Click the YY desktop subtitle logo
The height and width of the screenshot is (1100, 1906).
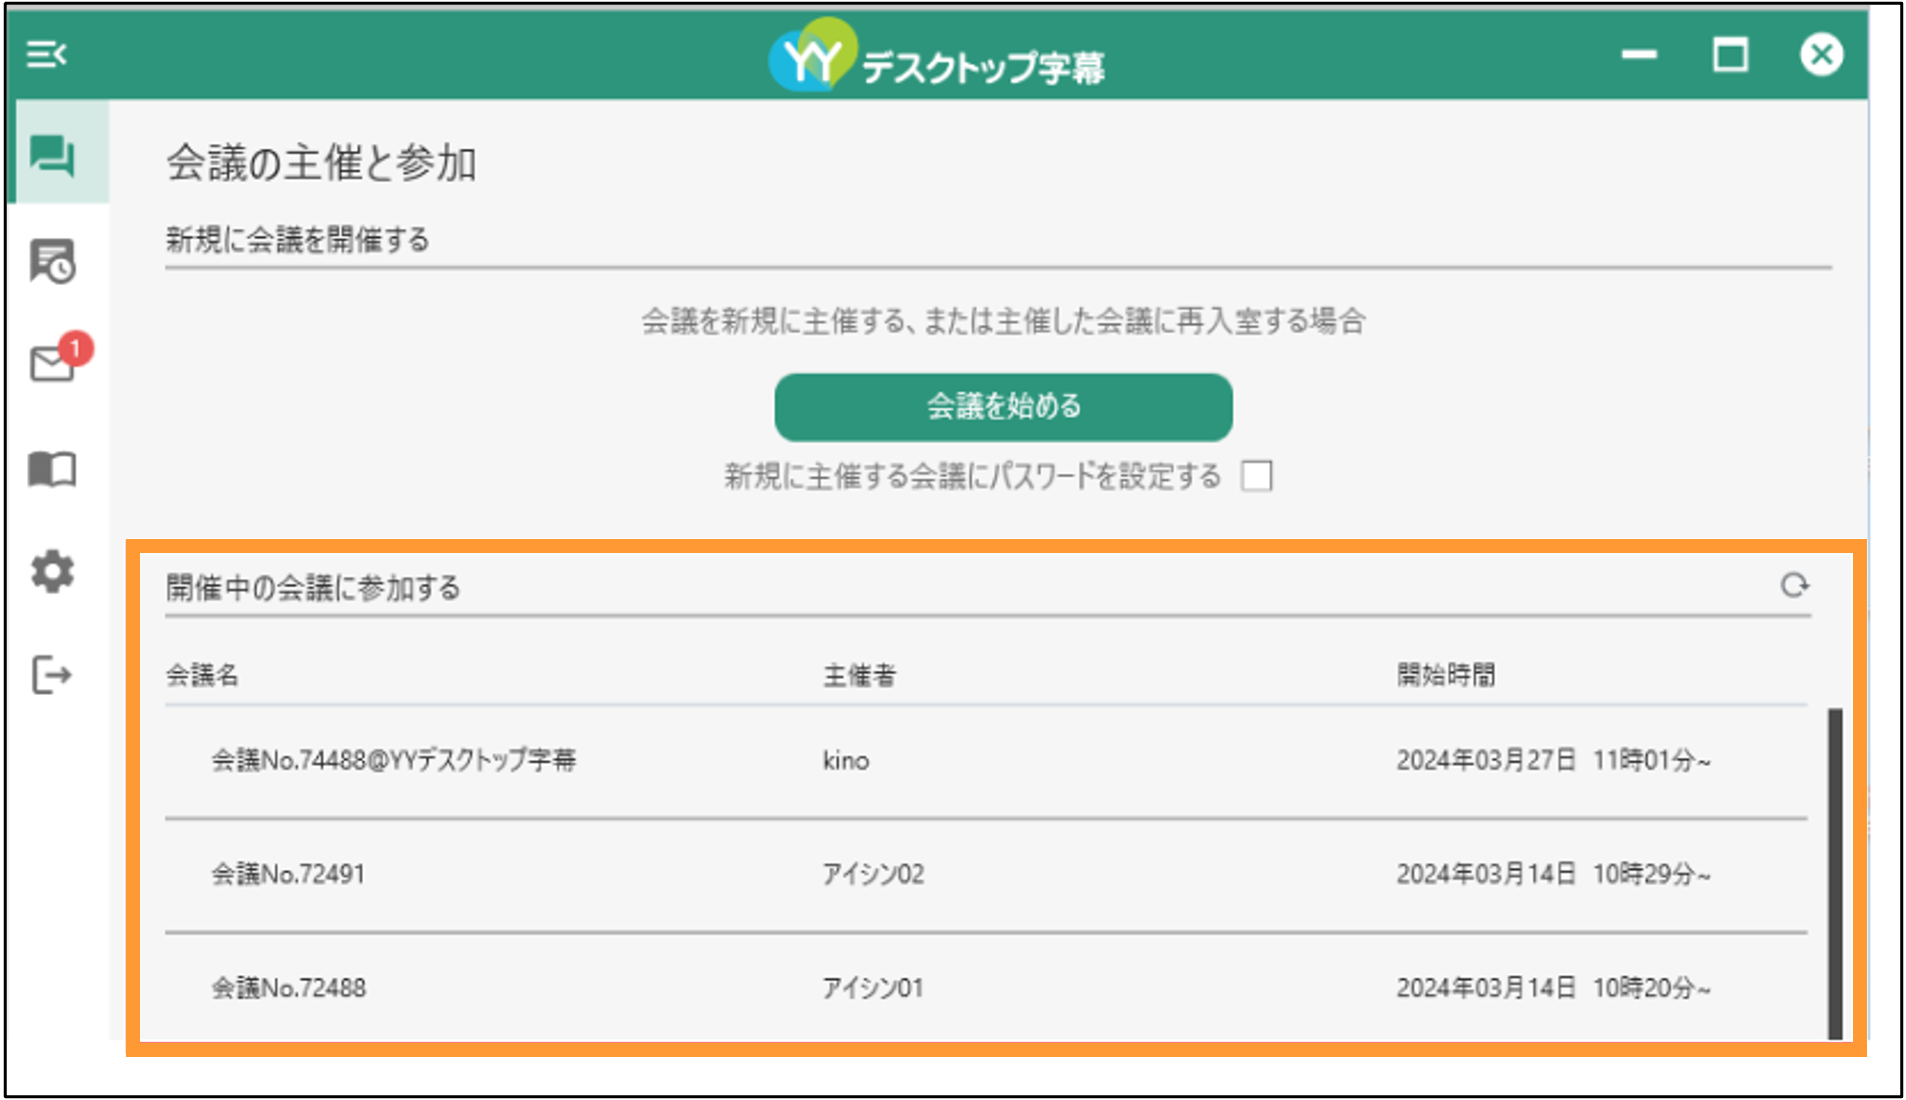coord(937,56)
